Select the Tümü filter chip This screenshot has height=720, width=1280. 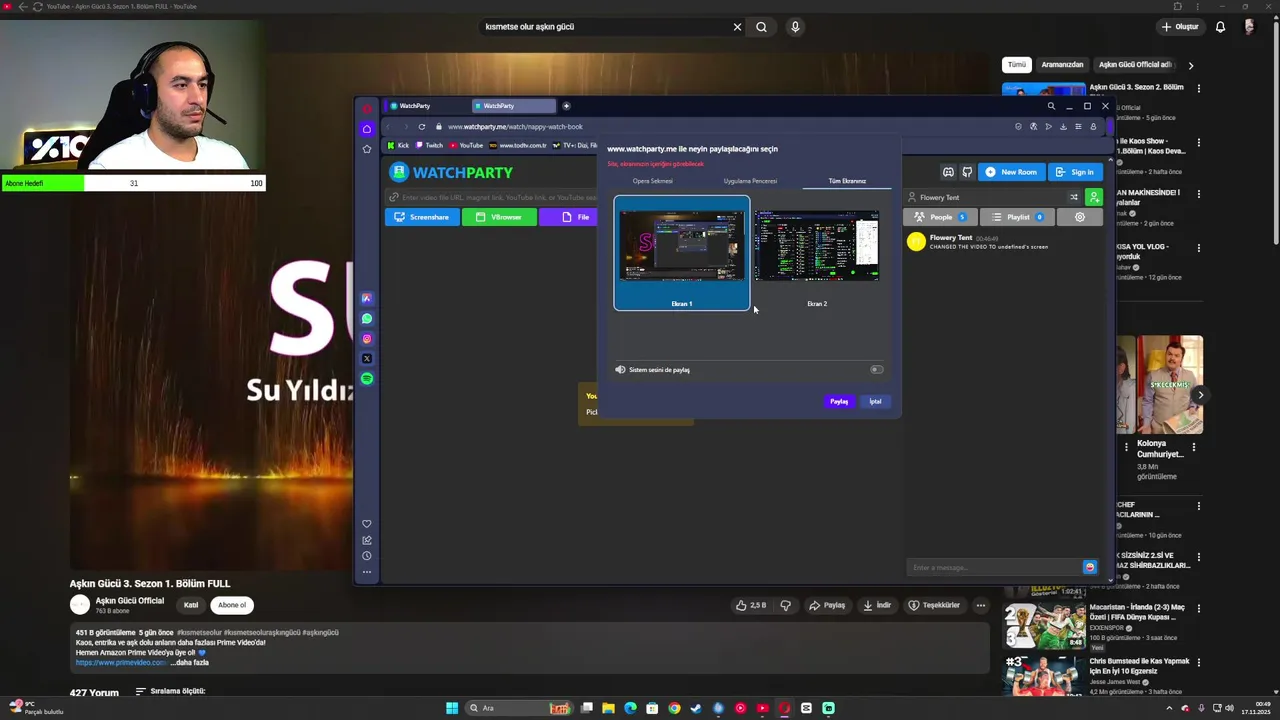point(1017,65)
